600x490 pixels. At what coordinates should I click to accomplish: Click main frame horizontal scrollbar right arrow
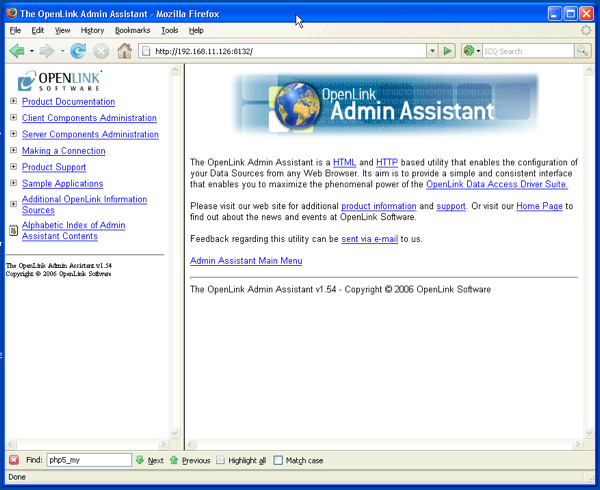[x=577, y=444]
